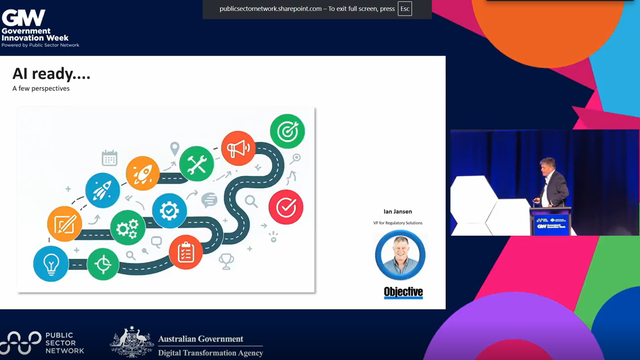Click the blue lightbulb icon on the roadmap
Screen dimensions: 640x360
[51, 264]
